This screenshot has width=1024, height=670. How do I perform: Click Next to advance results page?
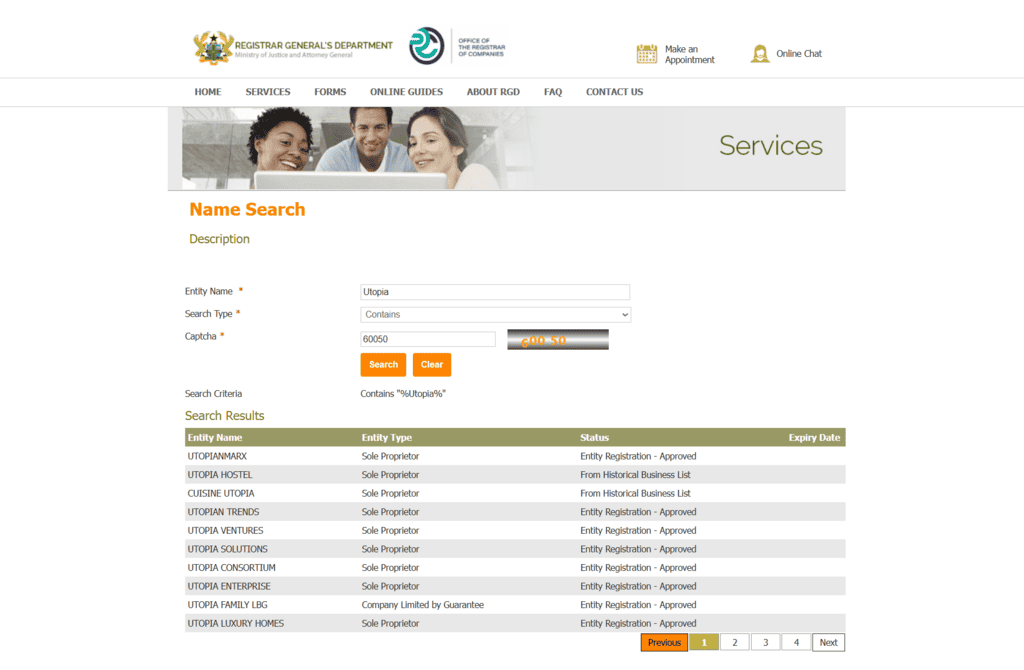828,643
